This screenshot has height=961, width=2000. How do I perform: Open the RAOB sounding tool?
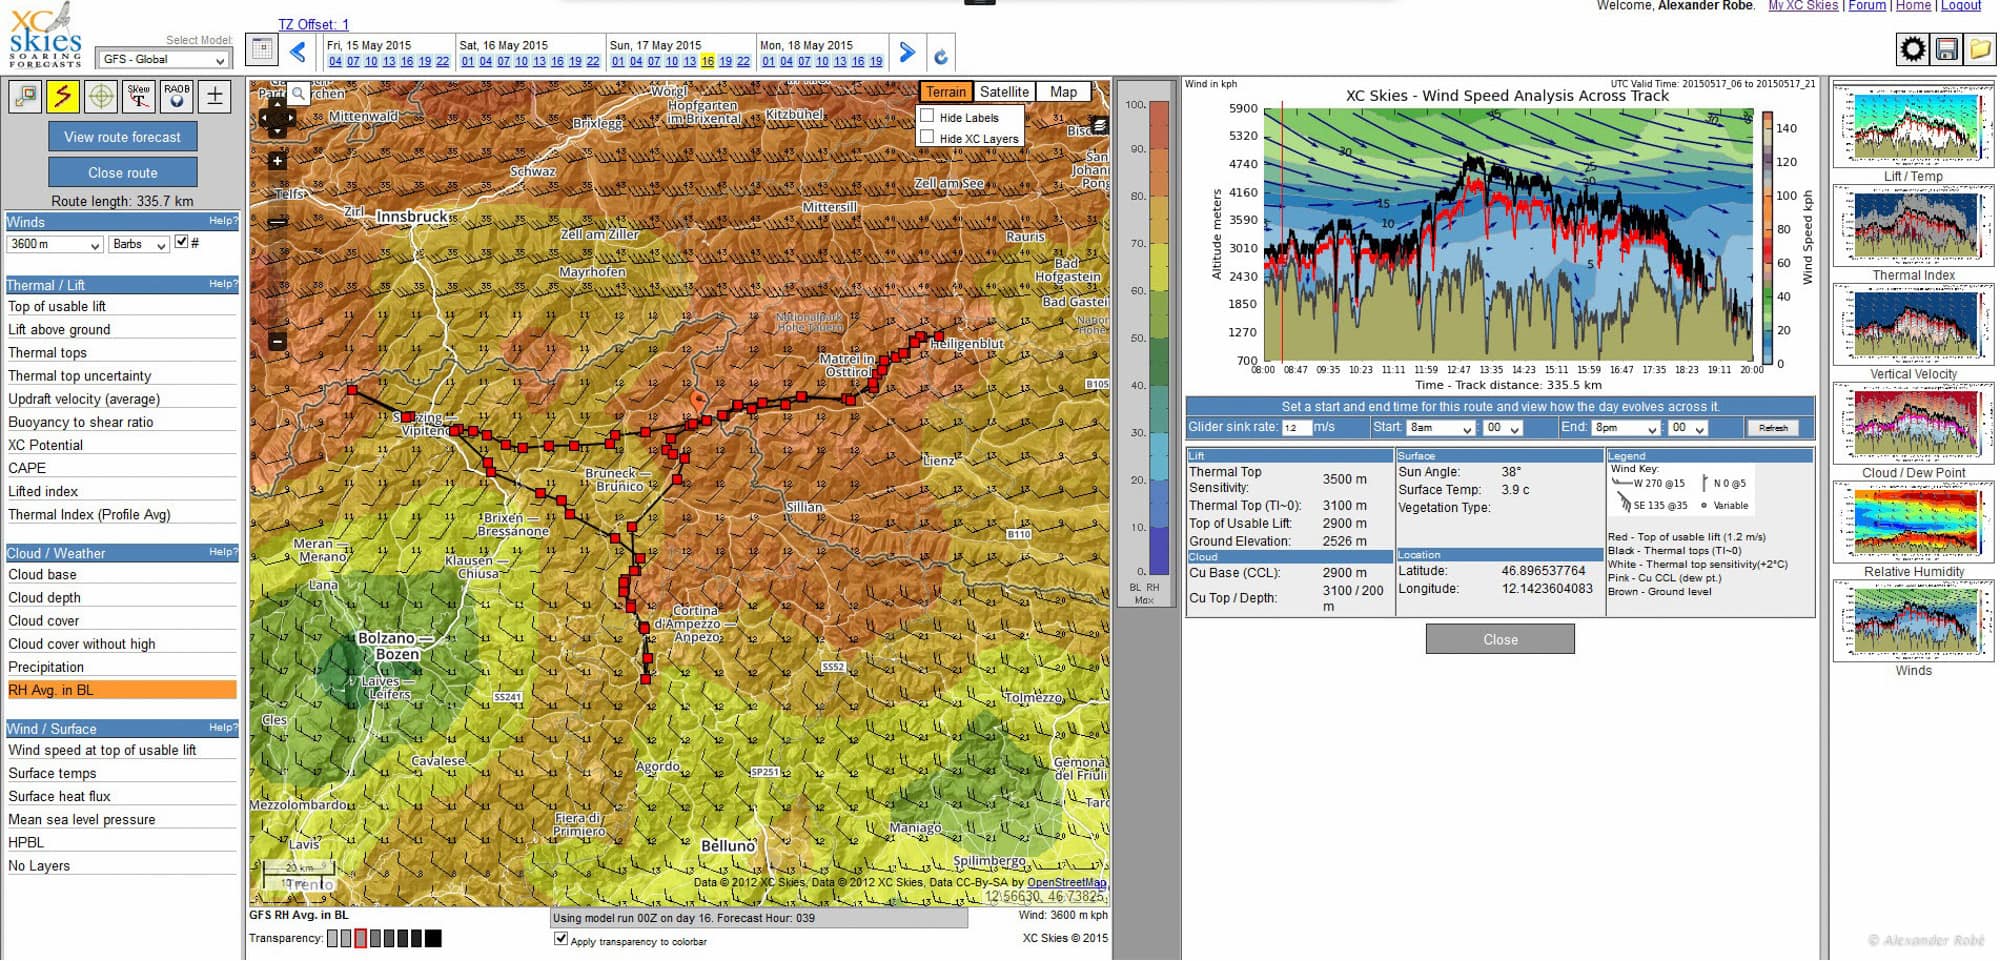(x=177, y=96)
